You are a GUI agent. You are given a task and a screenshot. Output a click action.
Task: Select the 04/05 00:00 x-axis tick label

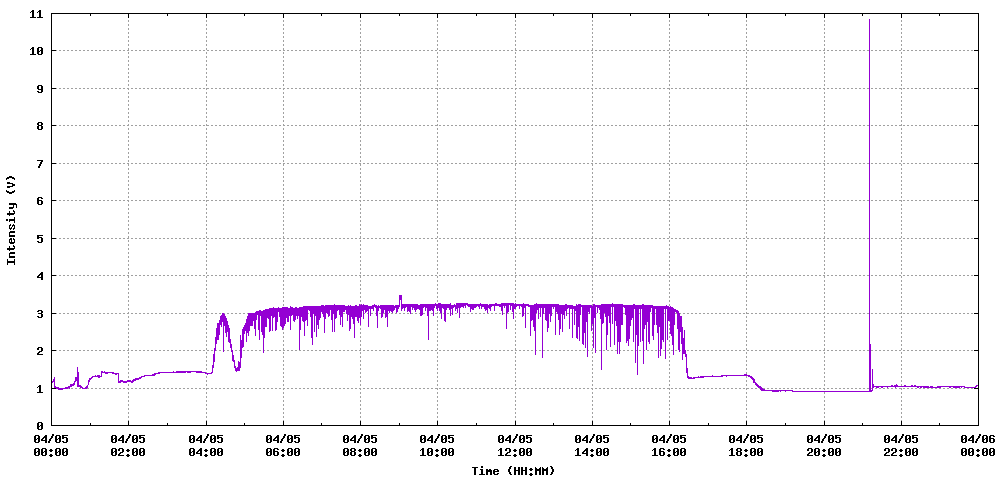pos(51,445)
